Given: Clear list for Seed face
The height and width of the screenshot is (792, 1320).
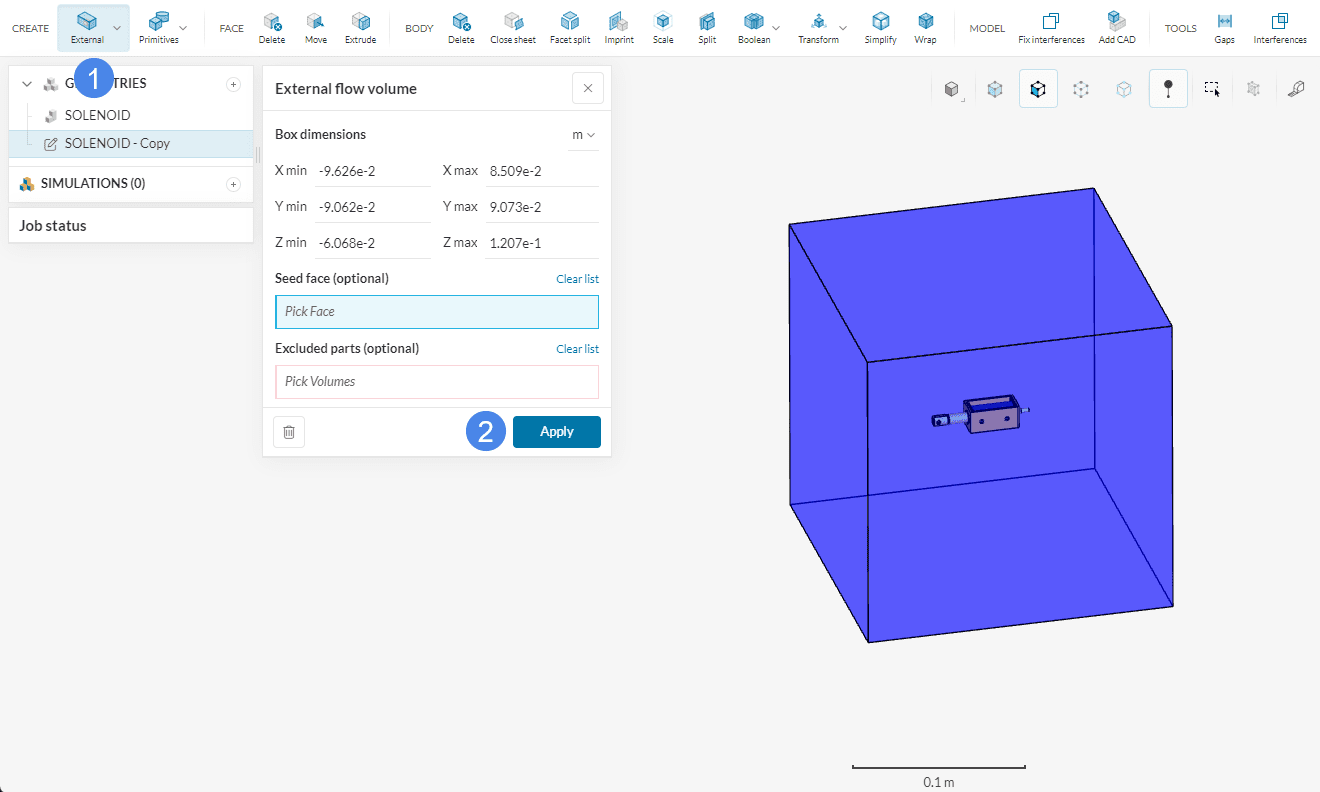Looking at the screenshot, I should 577,279.
